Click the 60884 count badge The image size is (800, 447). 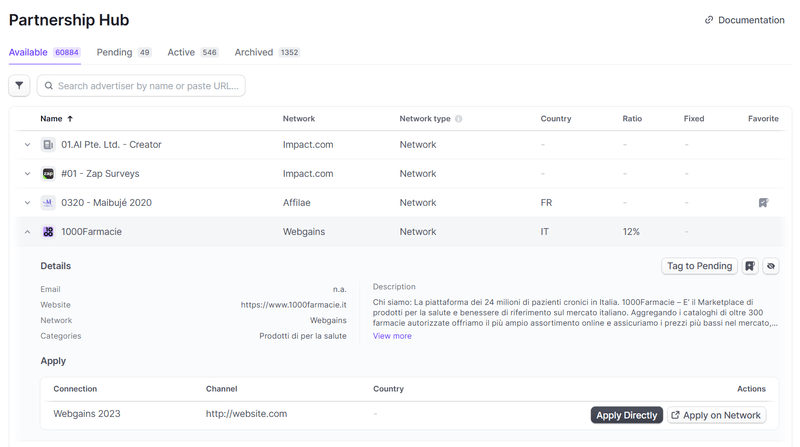[67, 52]
